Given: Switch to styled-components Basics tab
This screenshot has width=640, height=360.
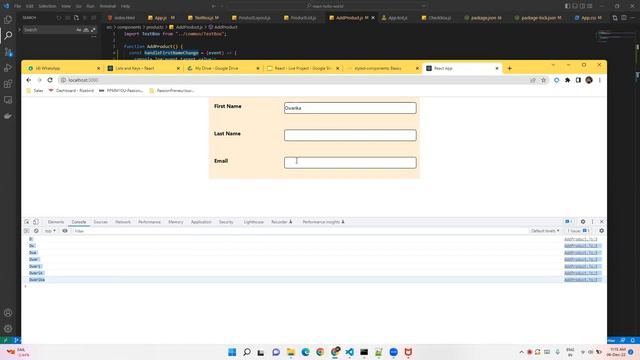Looking at the screenshot, I should (x=382, y=68).
